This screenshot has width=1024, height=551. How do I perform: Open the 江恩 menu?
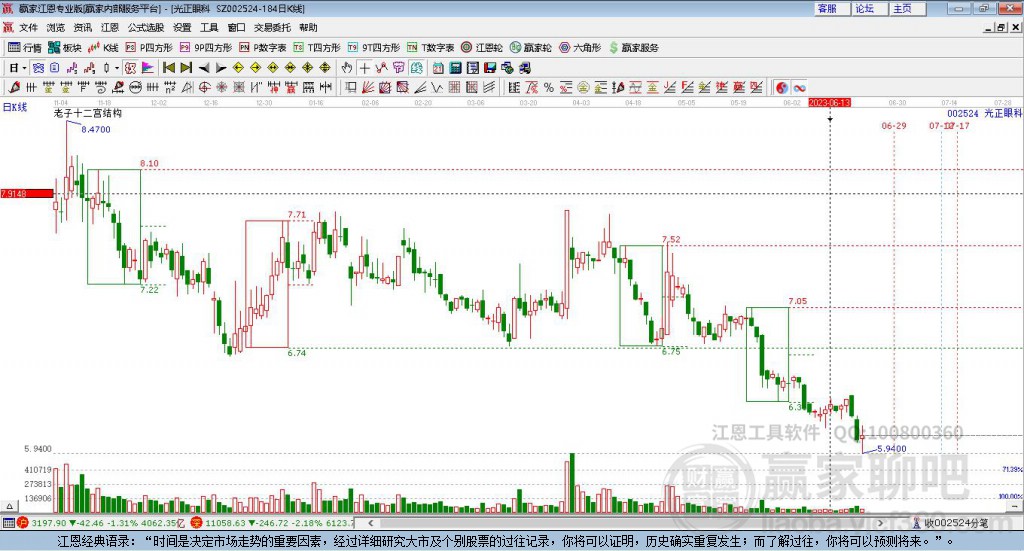(110, 27)
